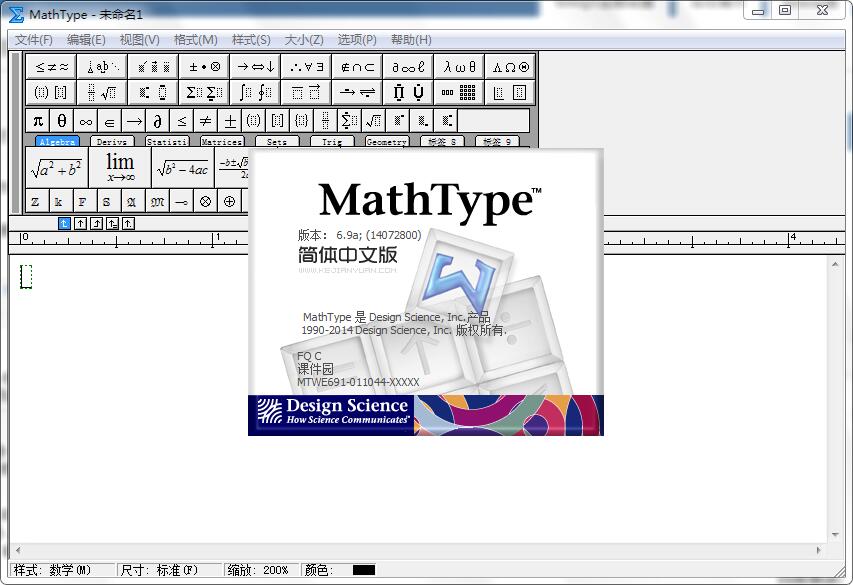Open the relational symbols palette (≤≠≈)
853x585 pixels.
coord(51,67)
